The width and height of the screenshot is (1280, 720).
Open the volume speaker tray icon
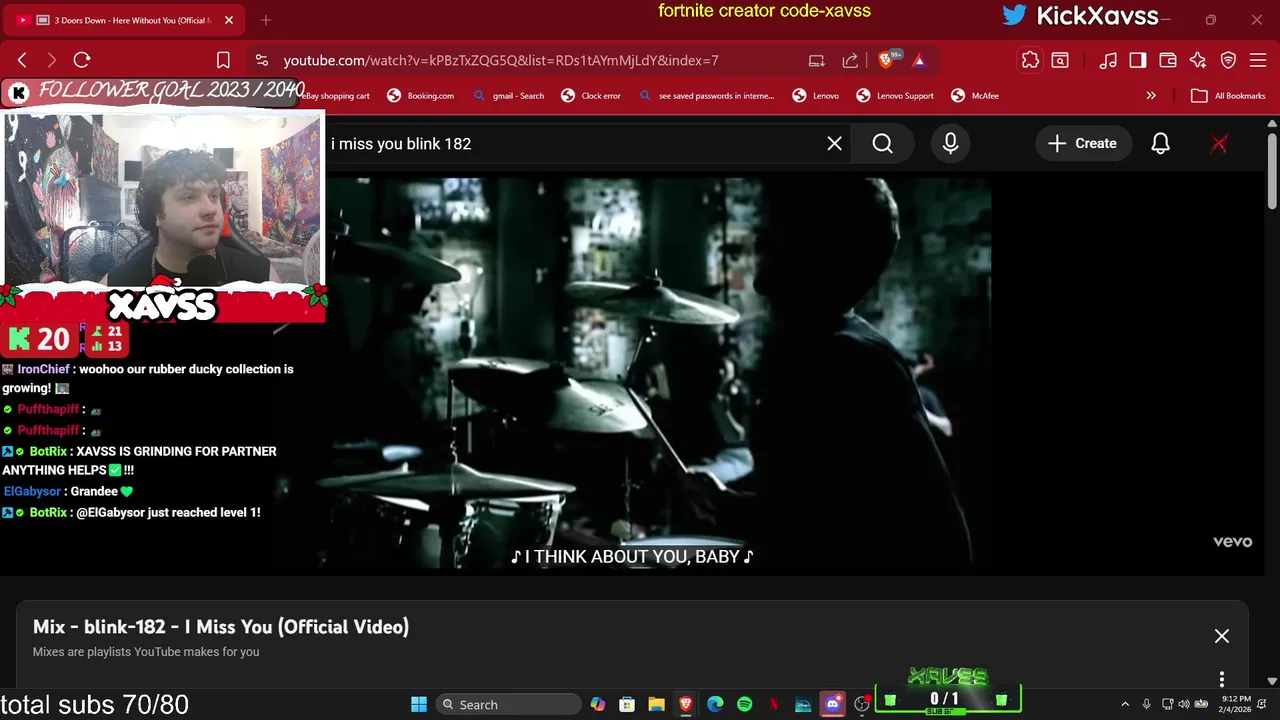[x=1183, y=705]
